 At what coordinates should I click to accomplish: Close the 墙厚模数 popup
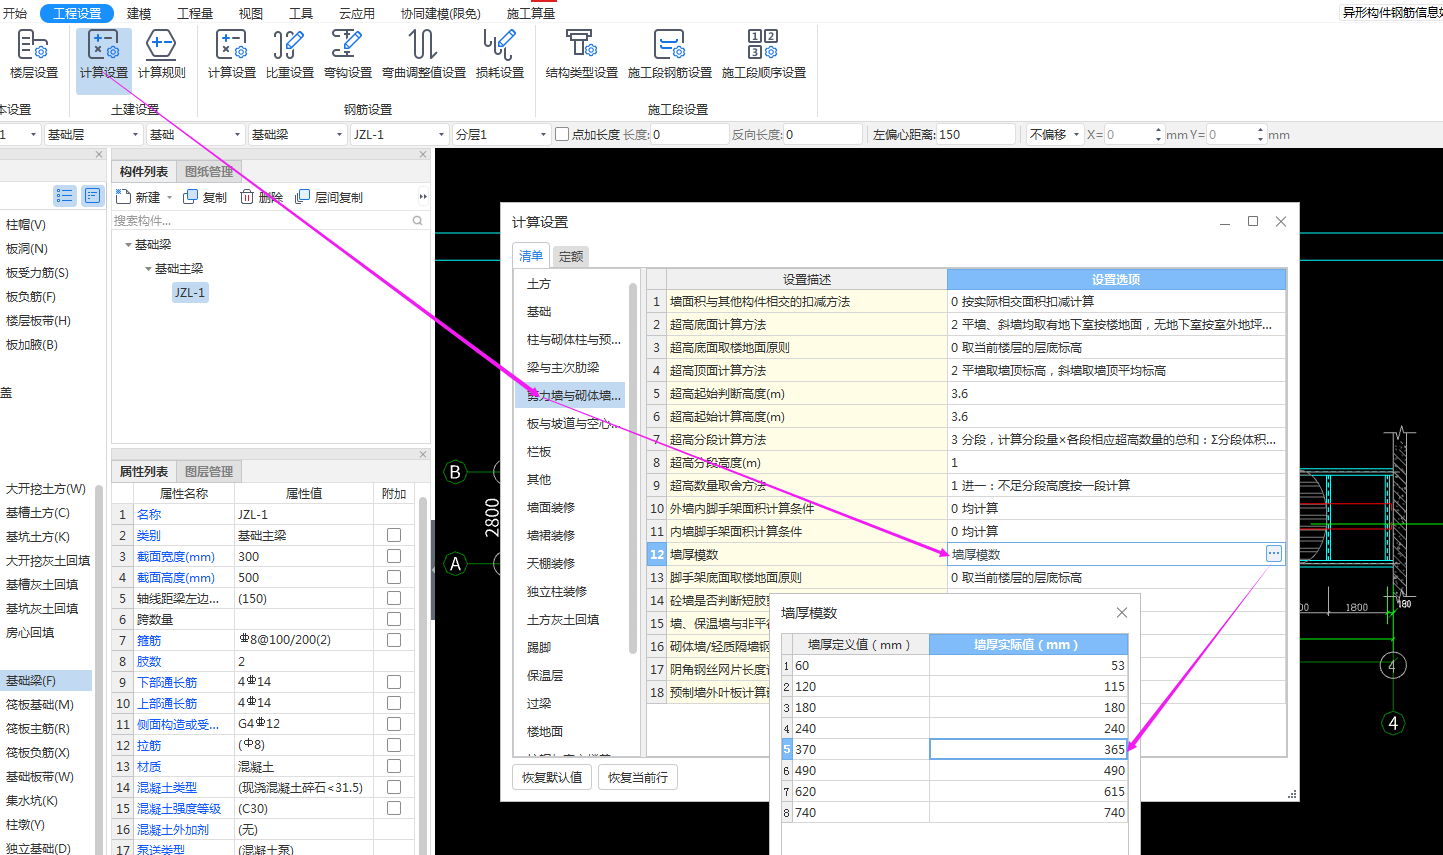(1122, 612)
